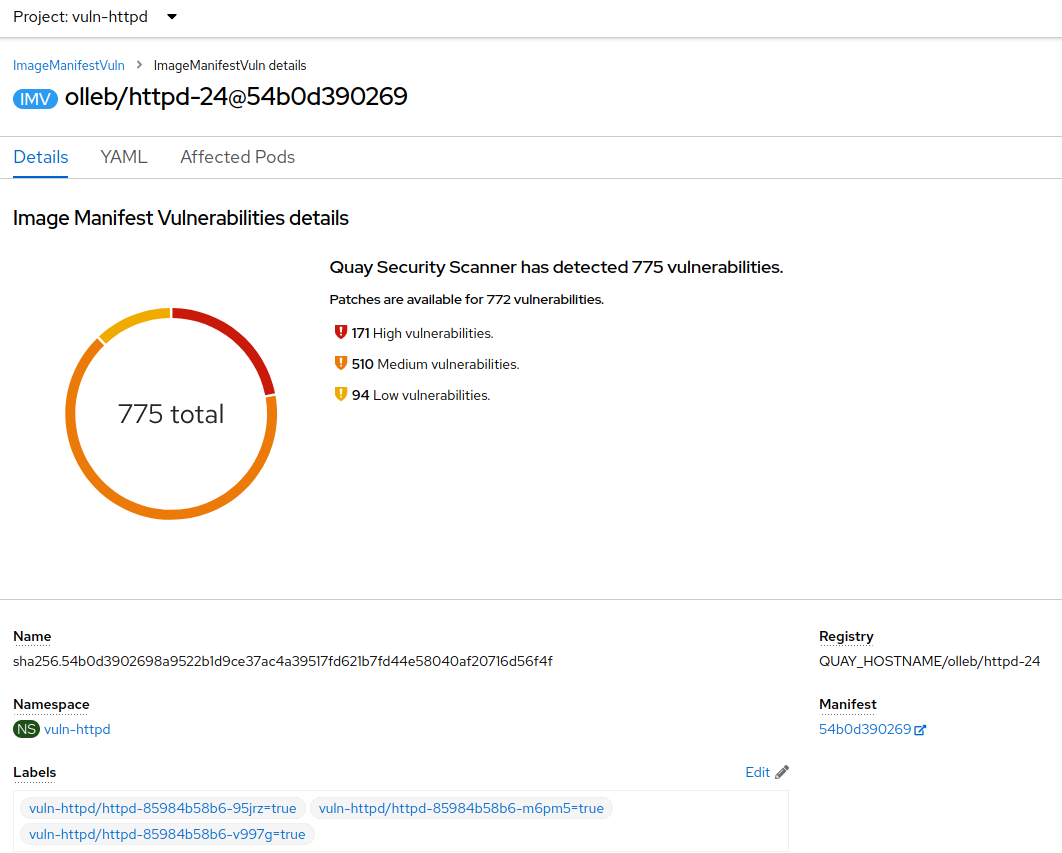Viewport: 1062px width, 853px height.
Task: Click the ImageManifestVuln breadcrumb link
Action: pyautogui.click(x=68, y=65)
